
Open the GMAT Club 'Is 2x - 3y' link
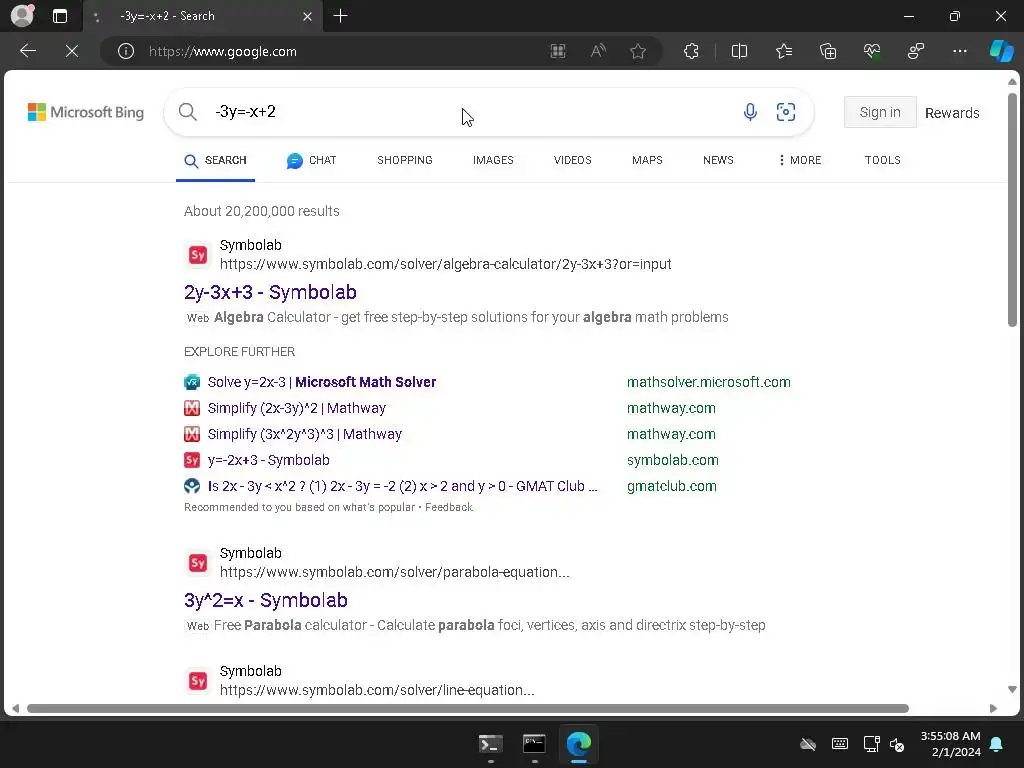(402, 487)
